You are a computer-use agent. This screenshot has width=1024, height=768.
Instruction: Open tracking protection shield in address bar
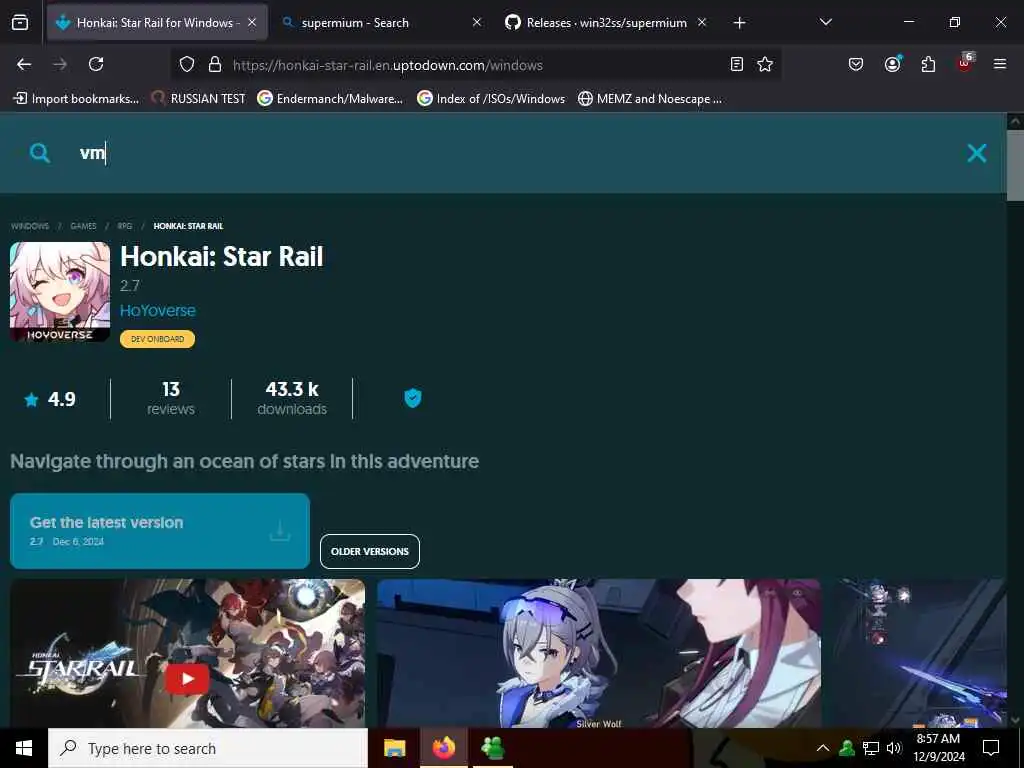pyautogui.click(x=187, y=65)
